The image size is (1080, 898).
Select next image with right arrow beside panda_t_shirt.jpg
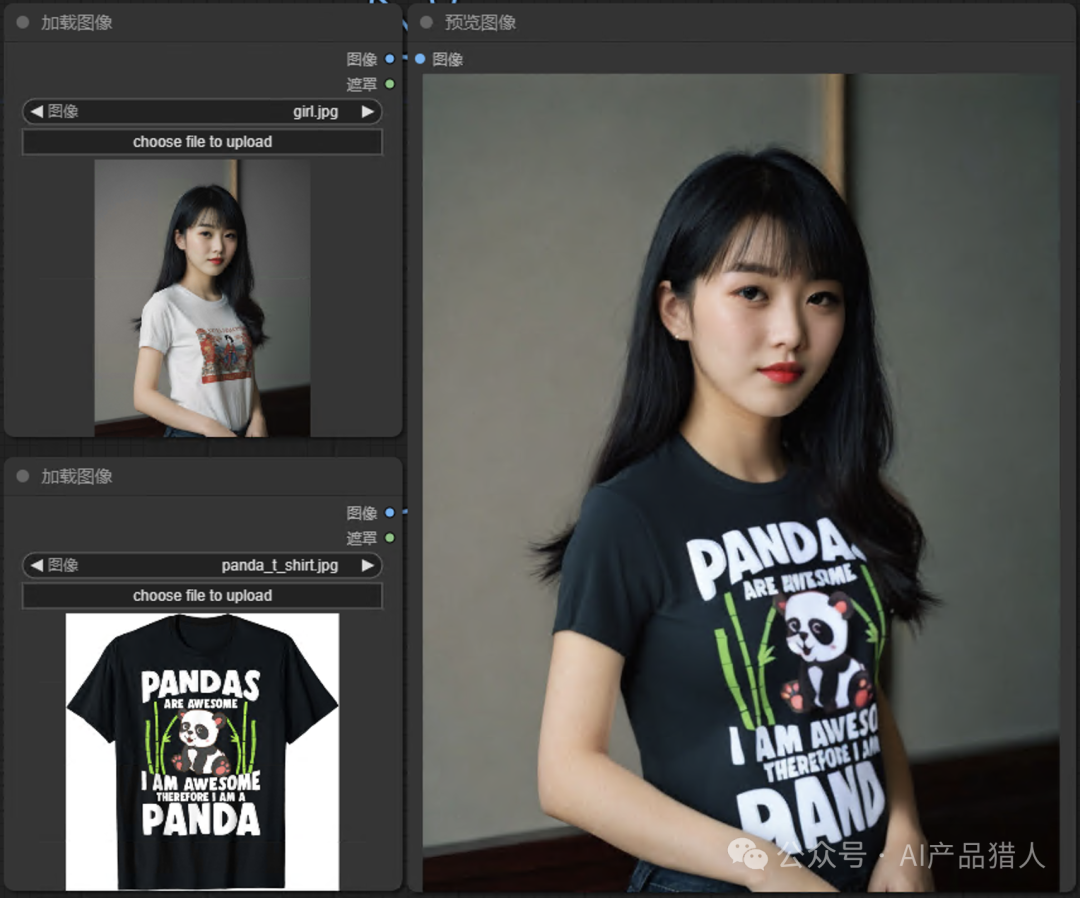coord(368,565)
